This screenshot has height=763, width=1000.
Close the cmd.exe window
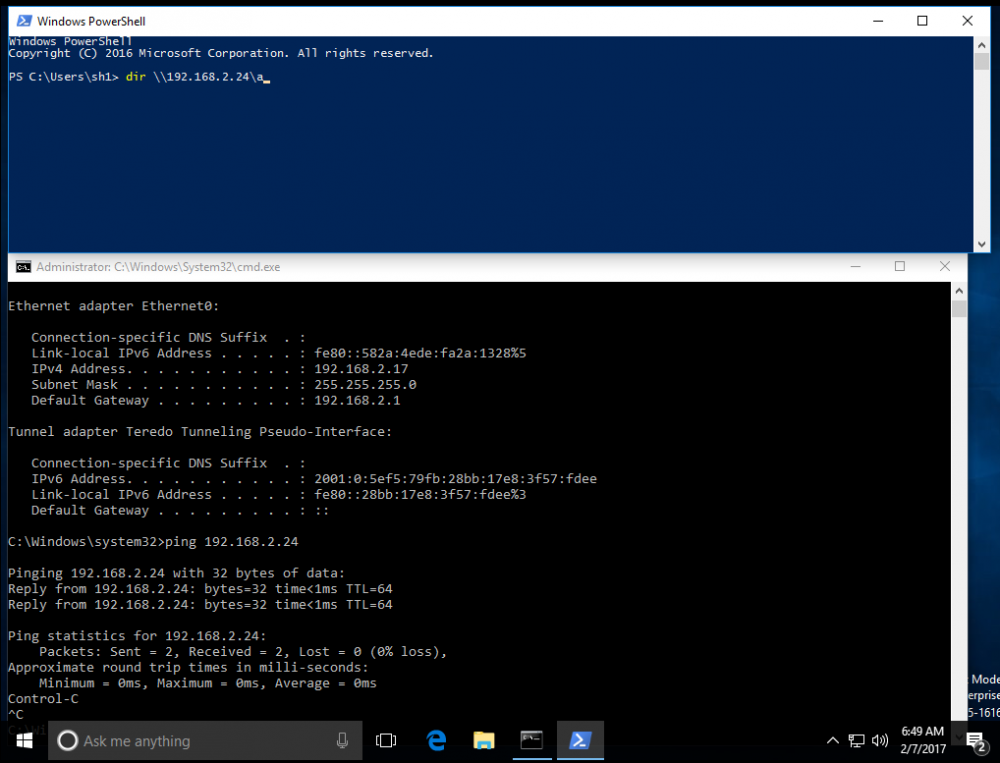(945, 266)
